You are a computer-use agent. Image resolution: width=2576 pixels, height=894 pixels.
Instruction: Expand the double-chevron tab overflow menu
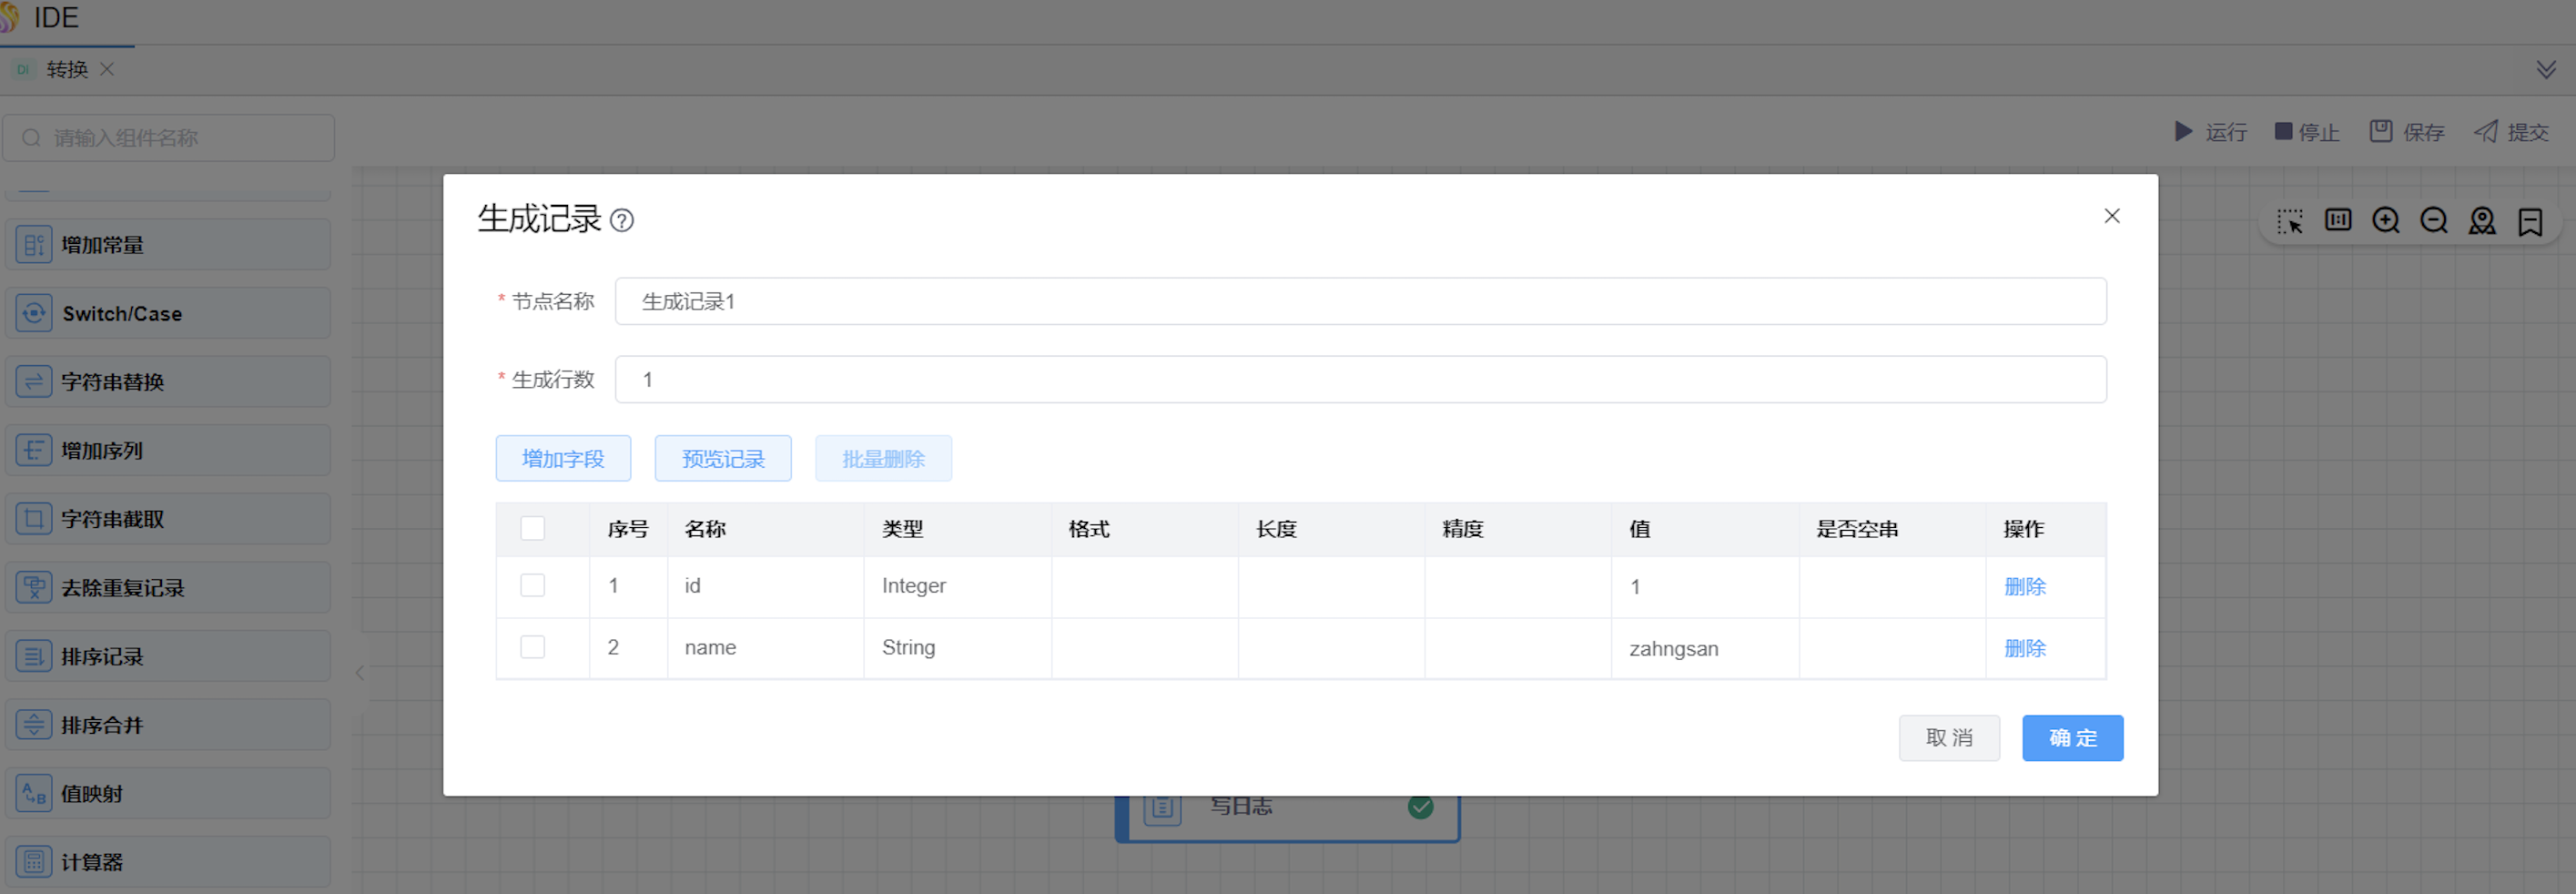click(x=2545, y=69)
